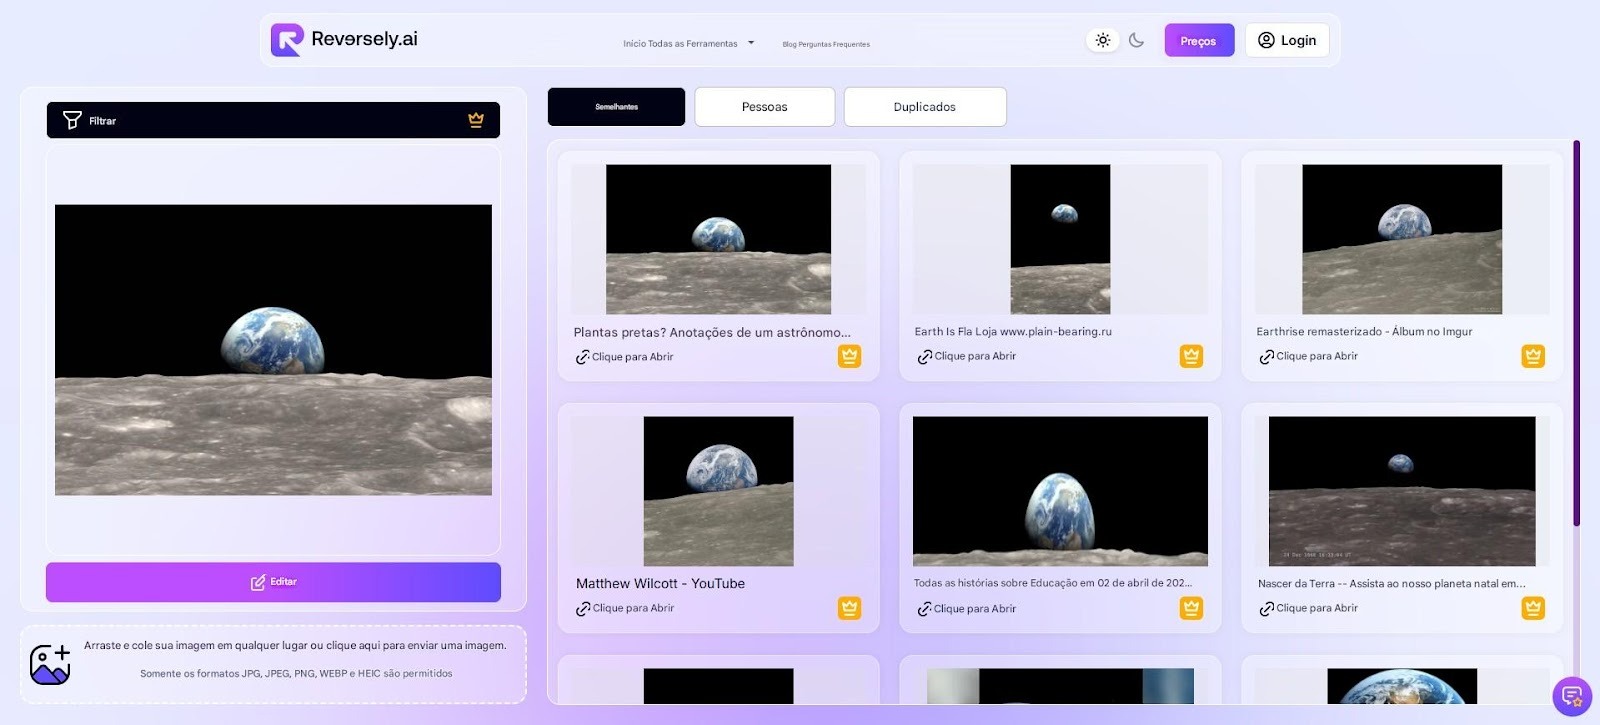Open the Matthew Wilcott YouTube thumbnail
The width and height of the screenshot is (1600, 725).
tap(718, 492)
